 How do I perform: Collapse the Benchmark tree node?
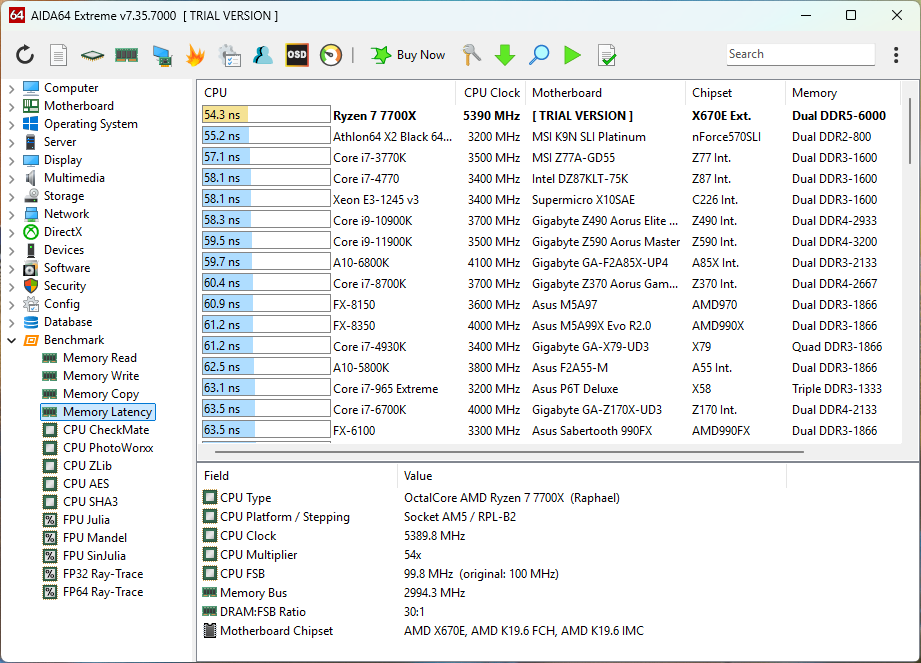pyautogui.click(x=12, y=340)
